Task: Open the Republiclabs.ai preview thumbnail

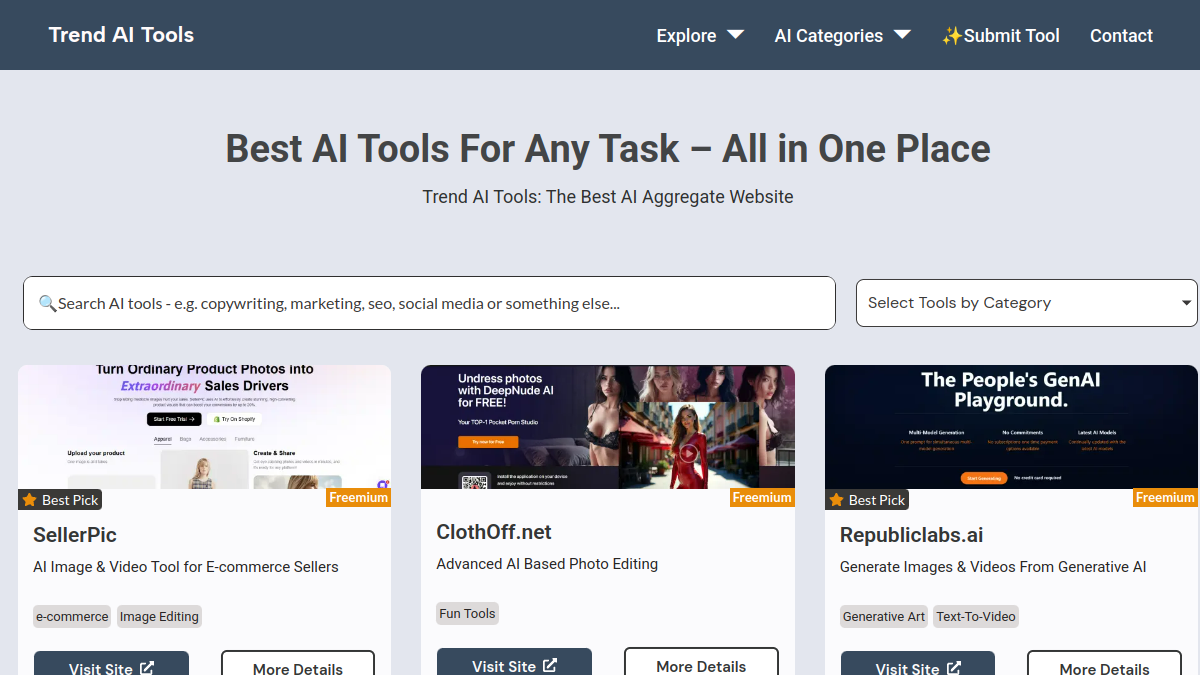Action: coord(1011,427)
